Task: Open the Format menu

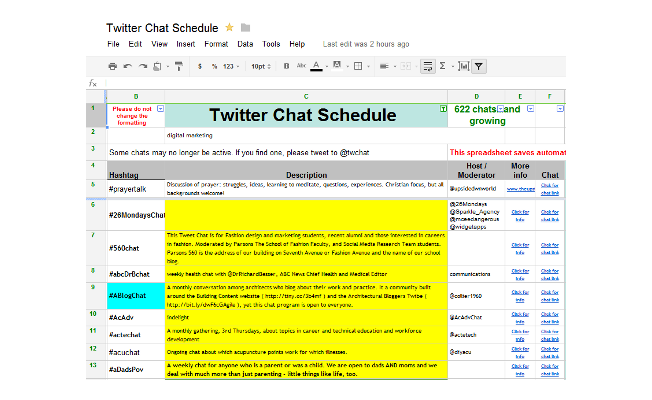Action: (216, 44)
